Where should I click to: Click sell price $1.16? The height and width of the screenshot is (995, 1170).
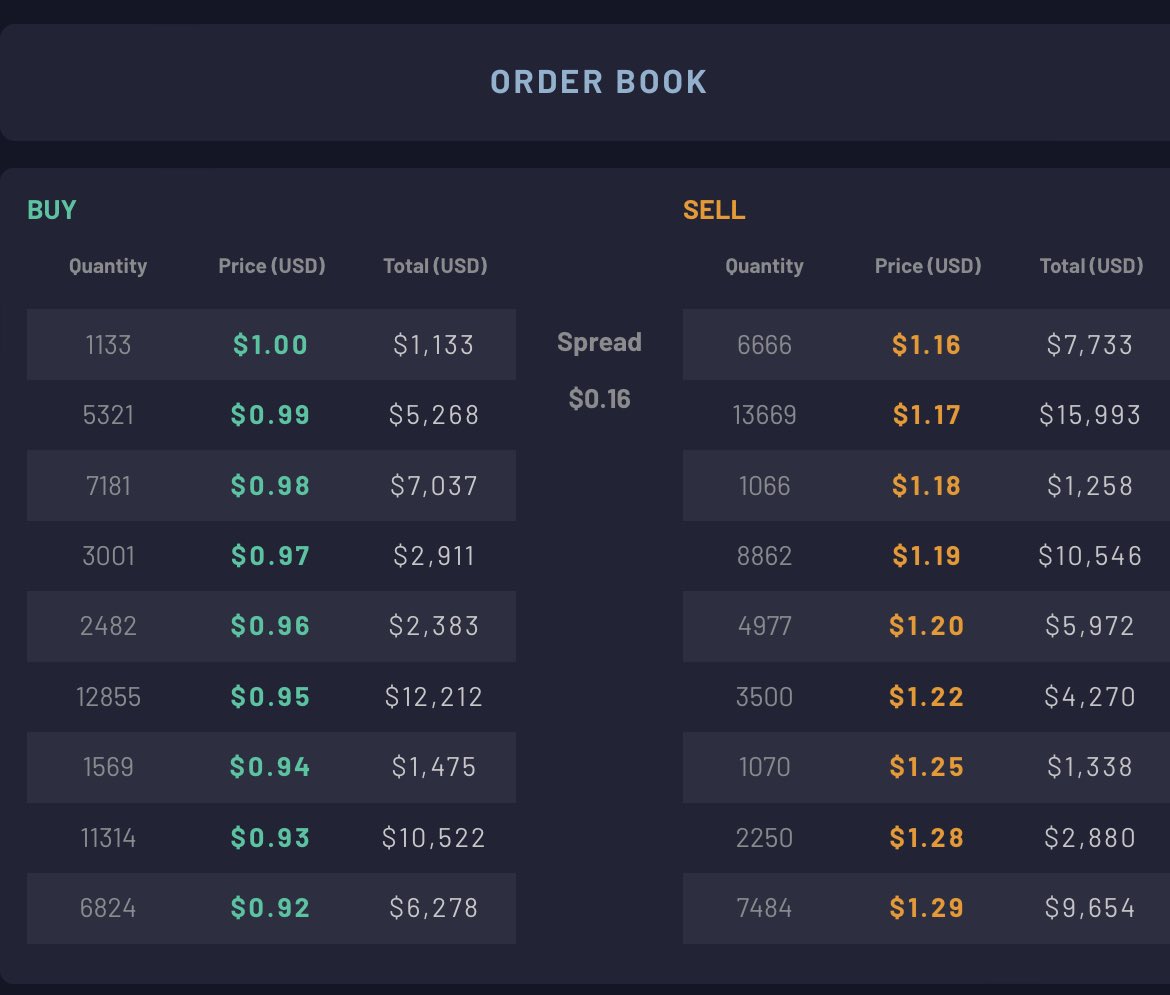[x=926, y=345]
